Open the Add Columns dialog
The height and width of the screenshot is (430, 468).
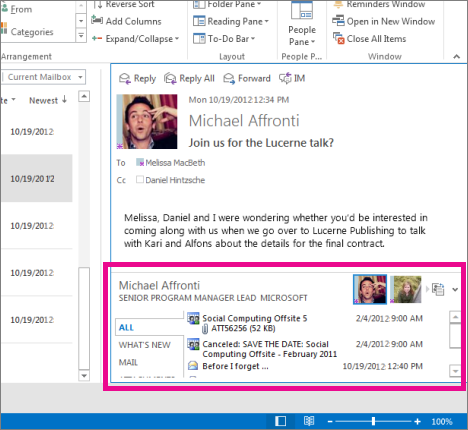point(126,21)
